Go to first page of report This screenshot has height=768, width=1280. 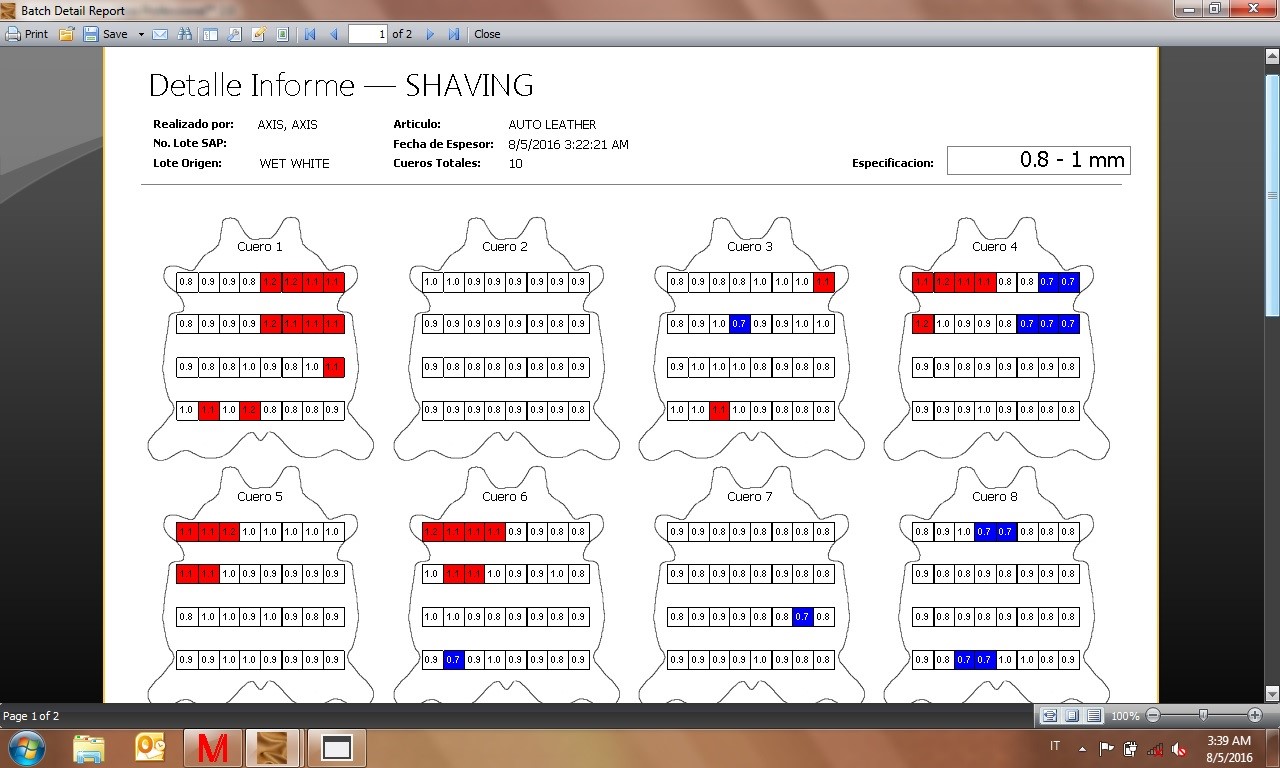point(310,34)
